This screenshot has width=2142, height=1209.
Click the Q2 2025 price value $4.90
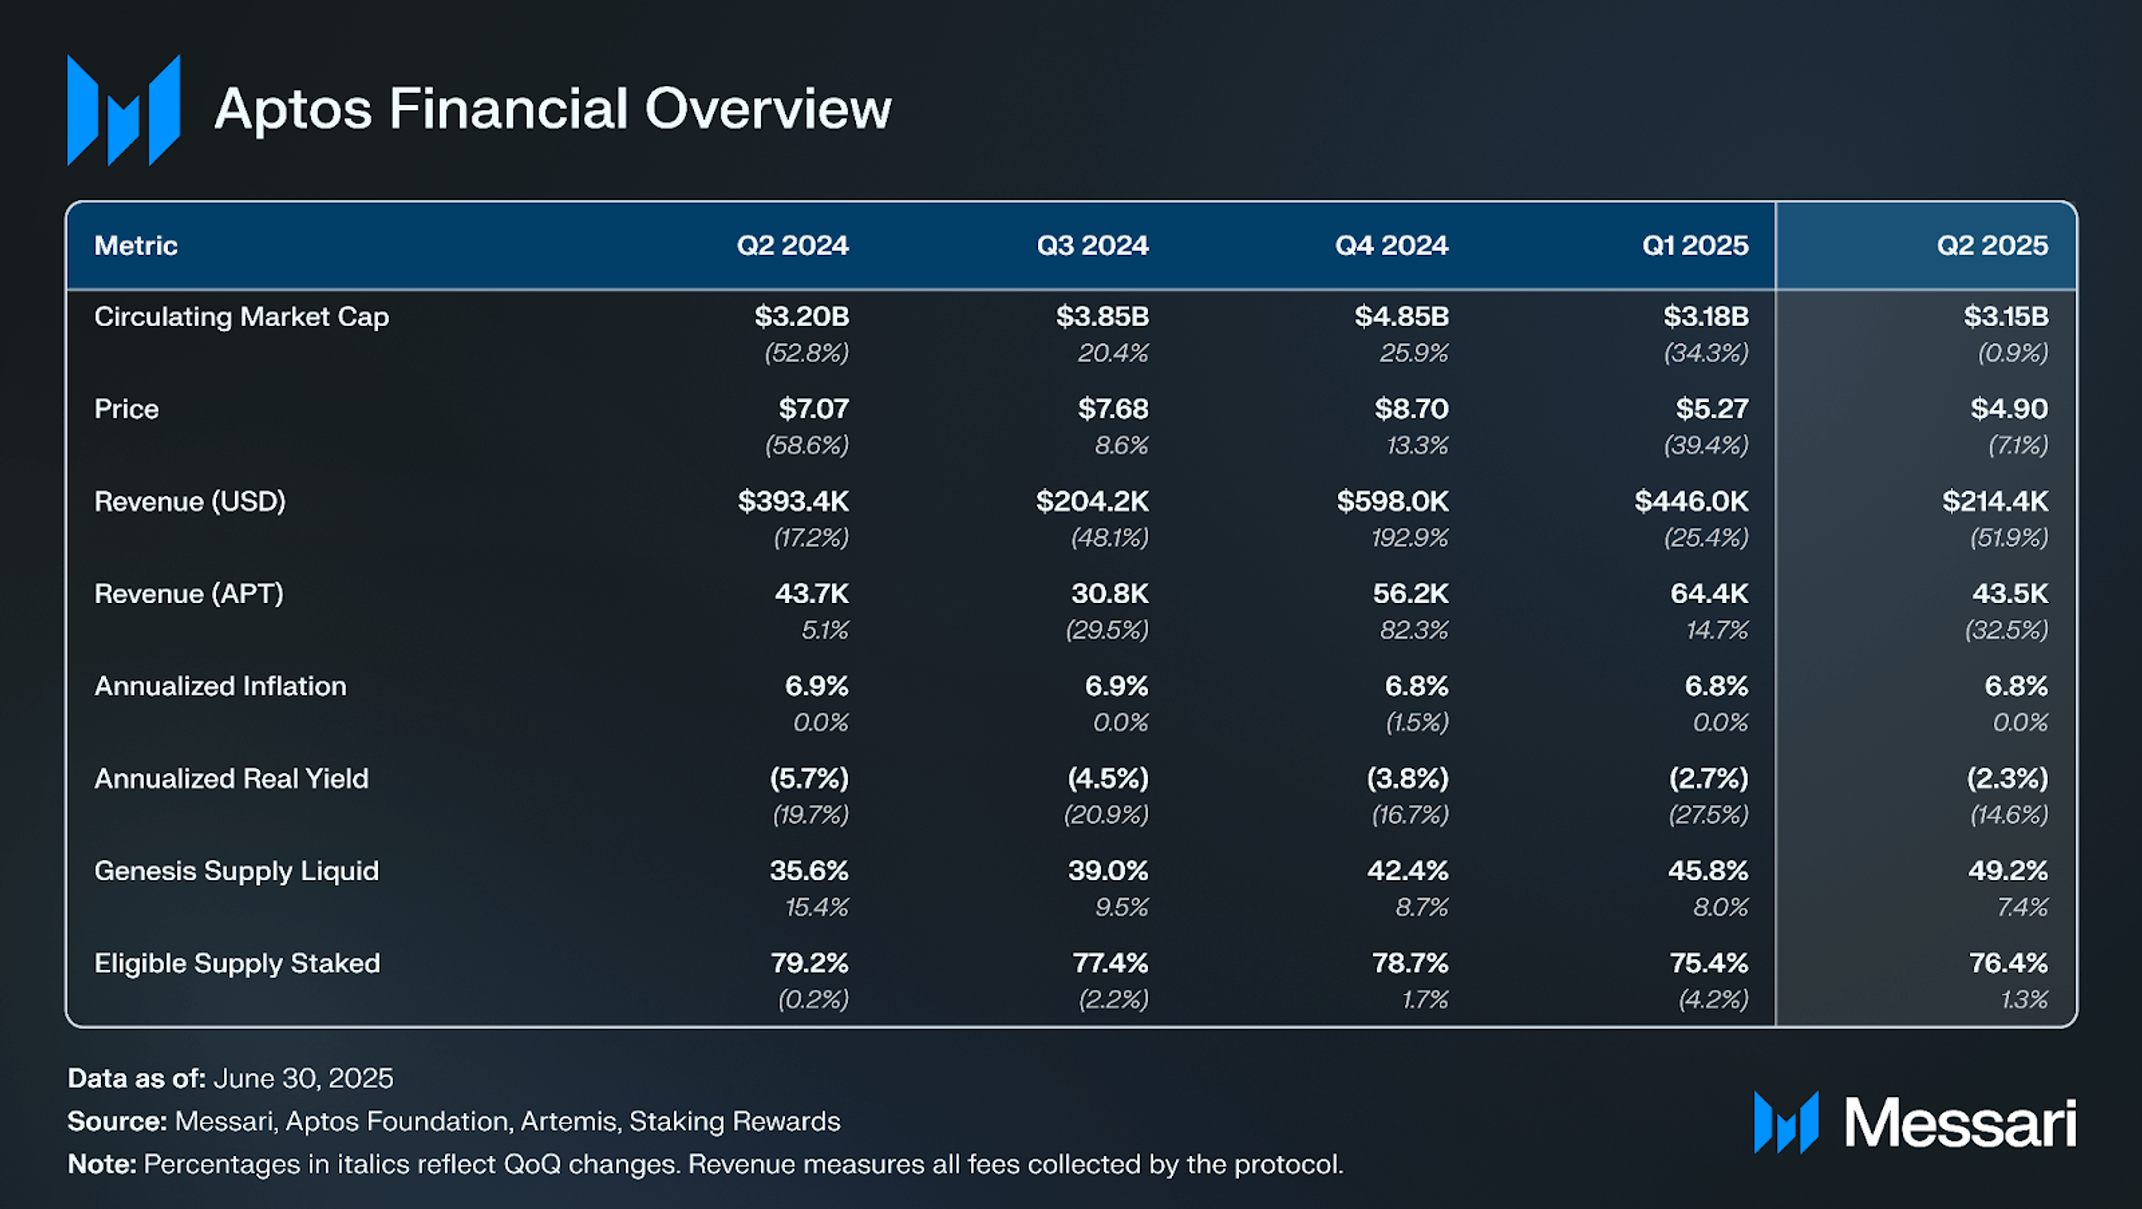point(2009,409)
